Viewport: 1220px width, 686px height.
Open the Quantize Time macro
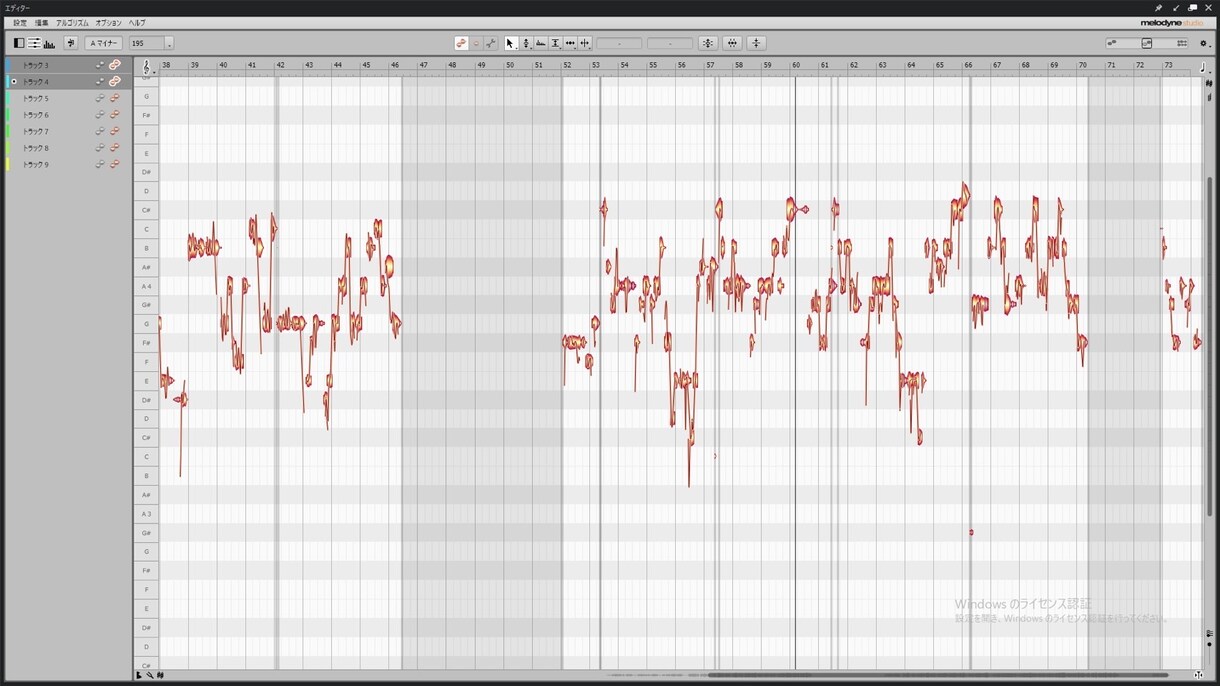(732, 43)
